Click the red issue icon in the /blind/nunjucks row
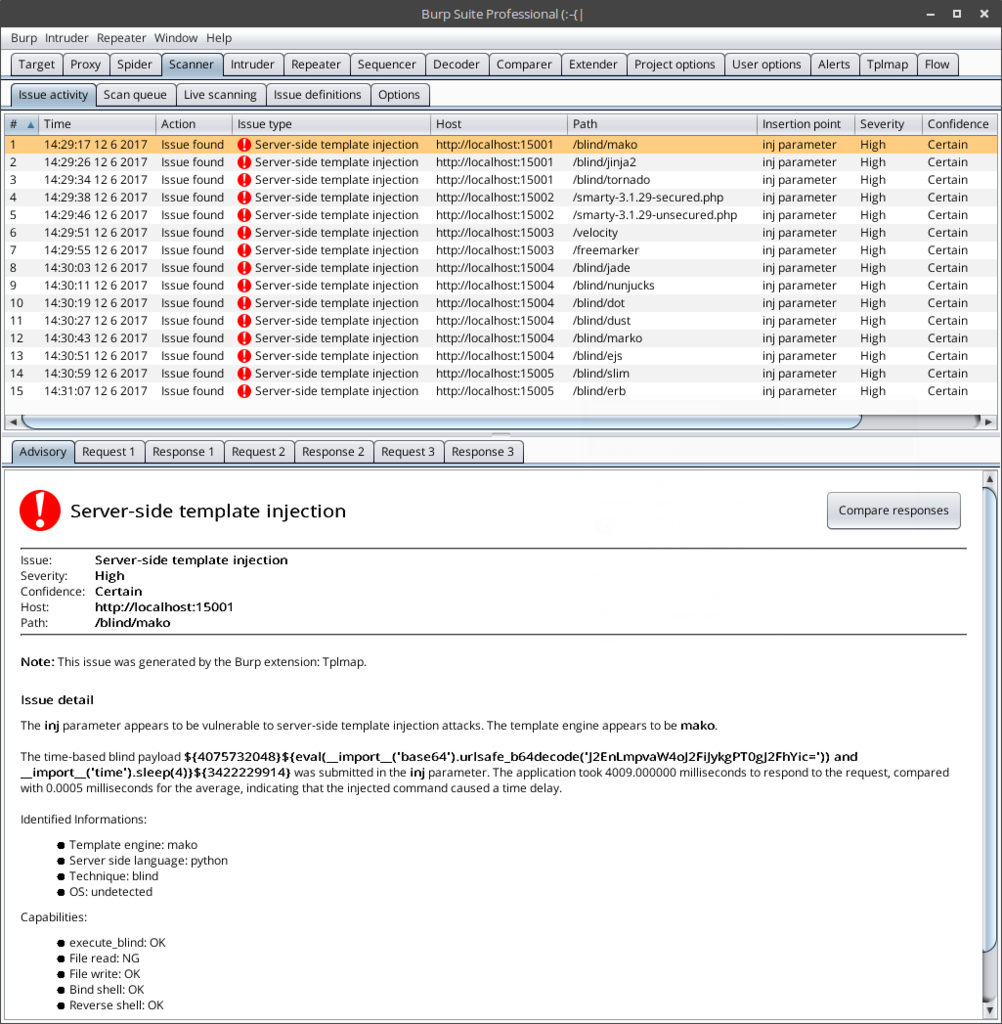Screen dimensions: 1002x1024 (x=244, y=285)
